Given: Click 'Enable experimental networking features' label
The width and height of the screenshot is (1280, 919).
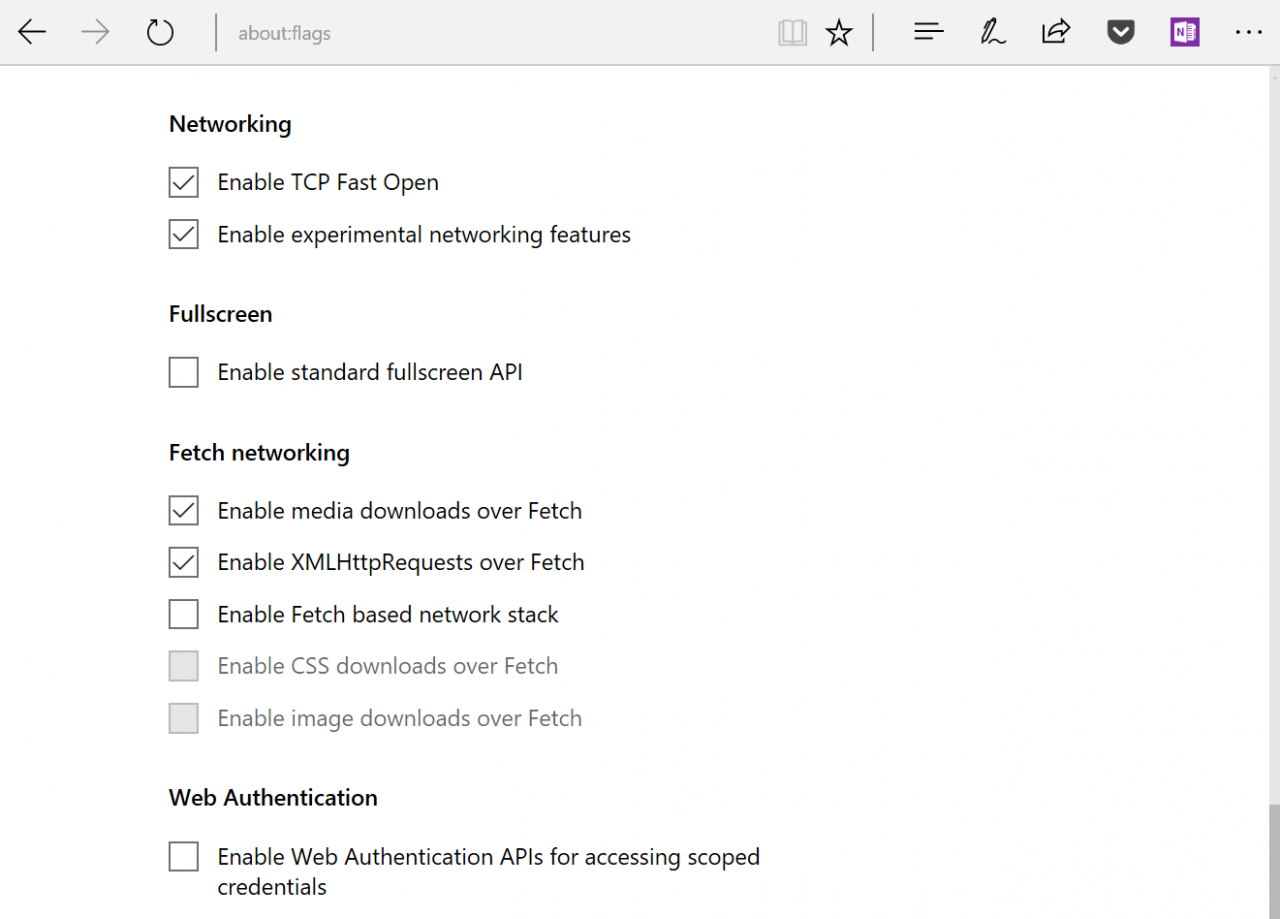Looking at the screenshot, I should click(424, 235).
